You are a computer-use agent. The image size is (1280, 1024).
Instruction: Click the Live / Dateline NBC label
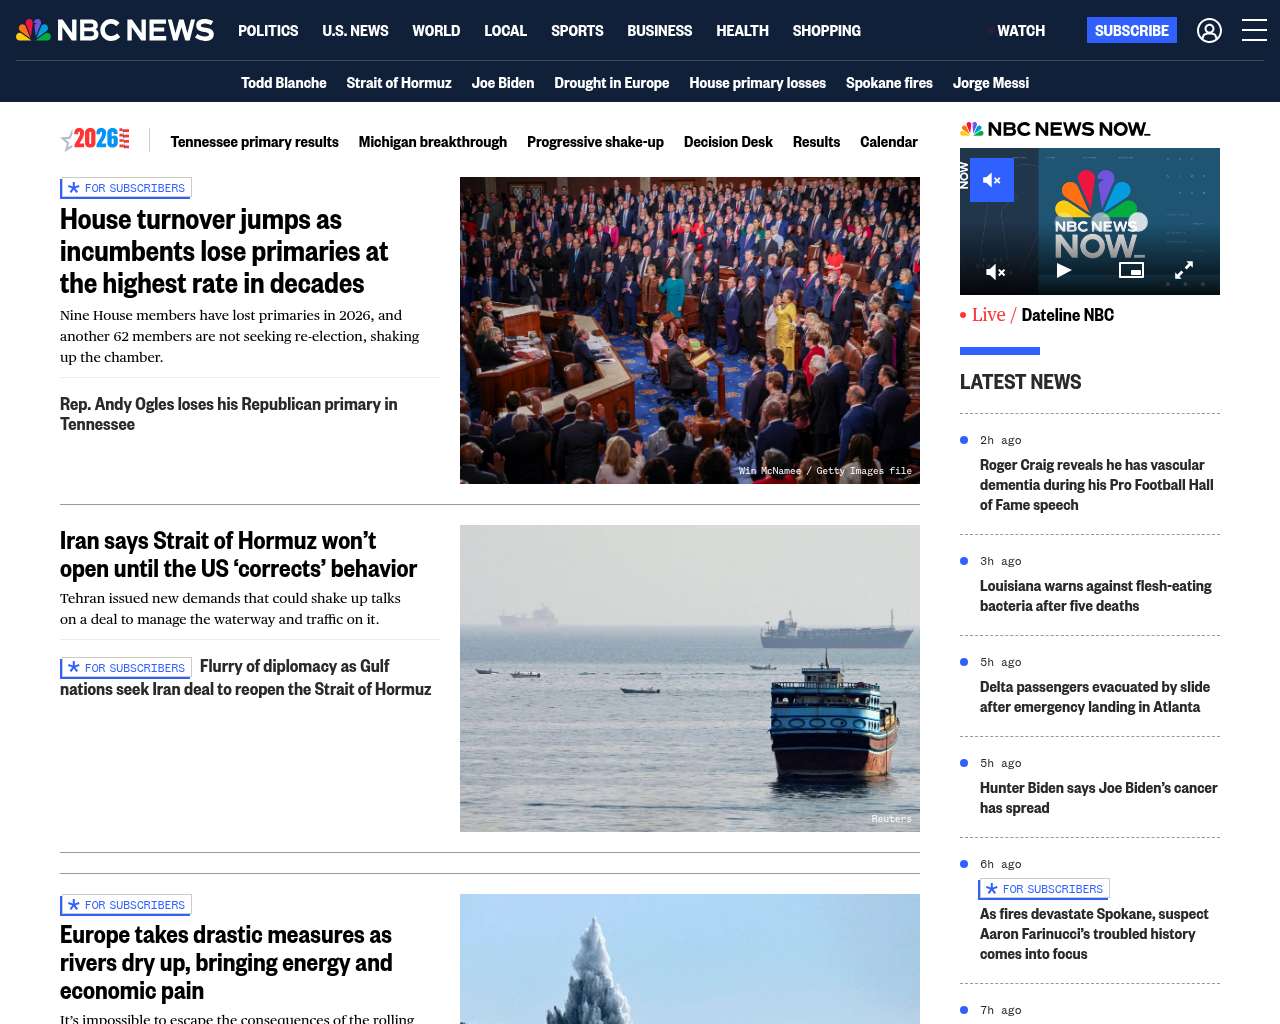pyautogui.click(x=1037, y=315)
